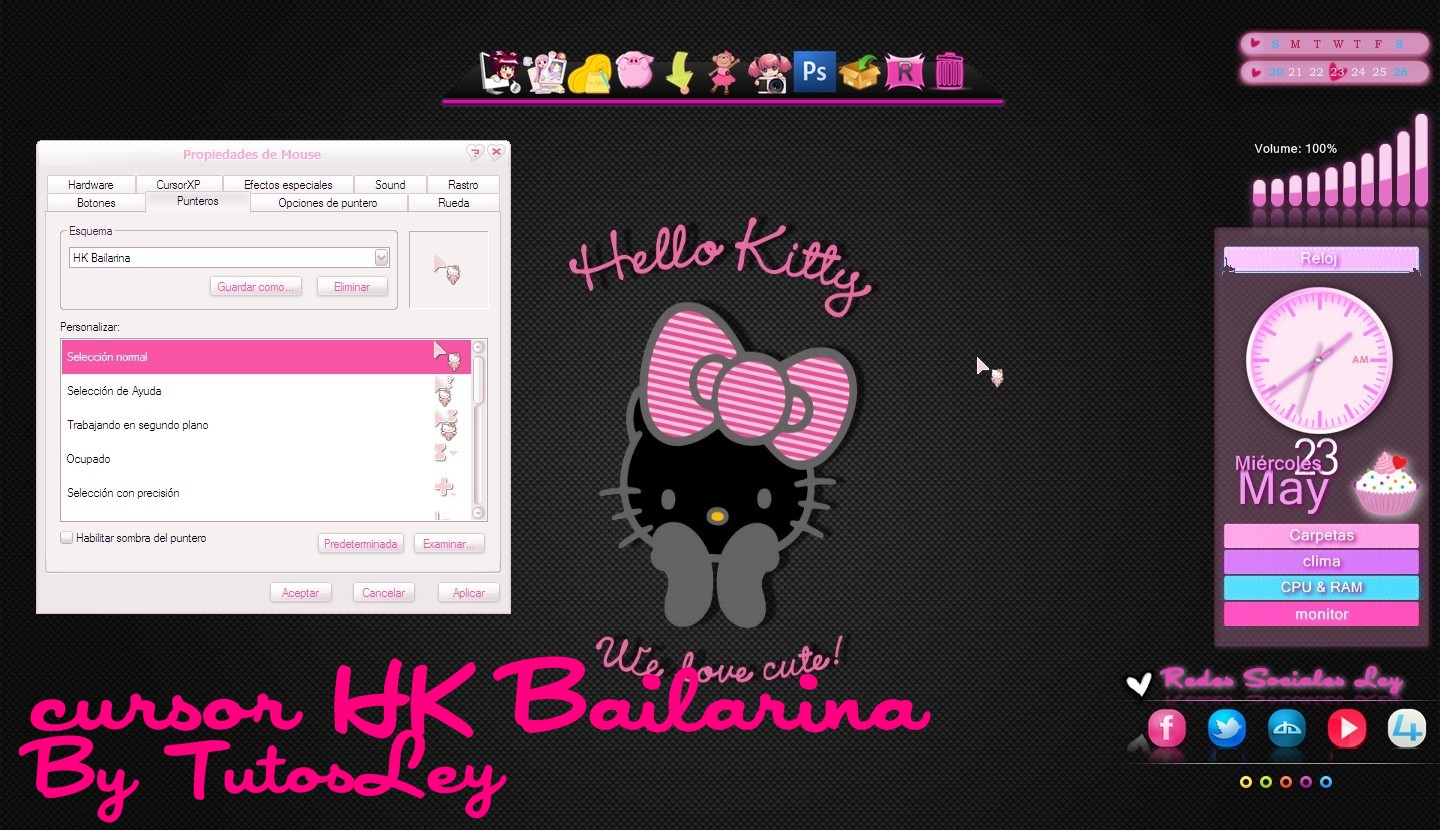Click the 'Examinar...' browse button
The width and height of the screenshot is (1440, 830).
[450, 544]
